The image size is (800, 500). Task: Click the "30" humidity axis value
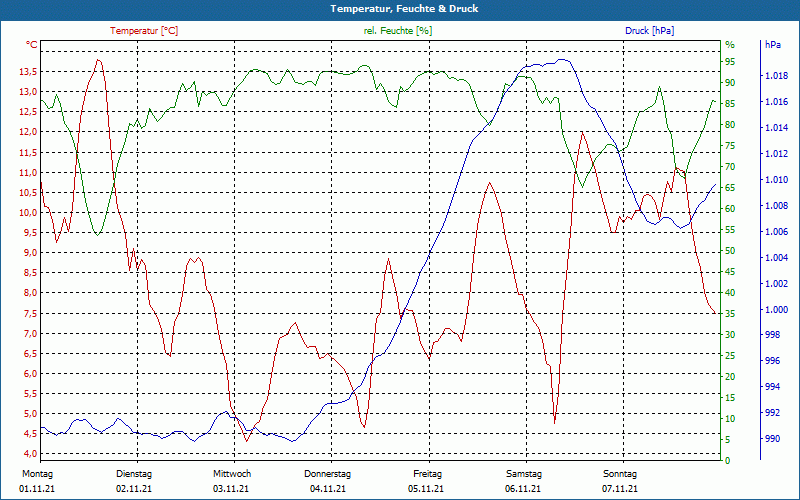point(730,335)
